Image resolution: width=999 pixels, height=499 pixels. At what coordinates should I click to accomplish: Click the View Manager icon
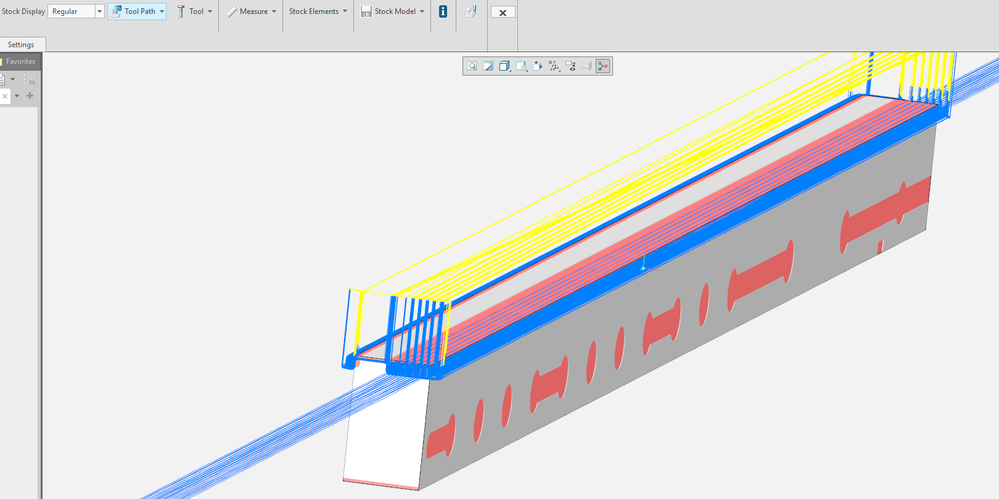(538, 66)
